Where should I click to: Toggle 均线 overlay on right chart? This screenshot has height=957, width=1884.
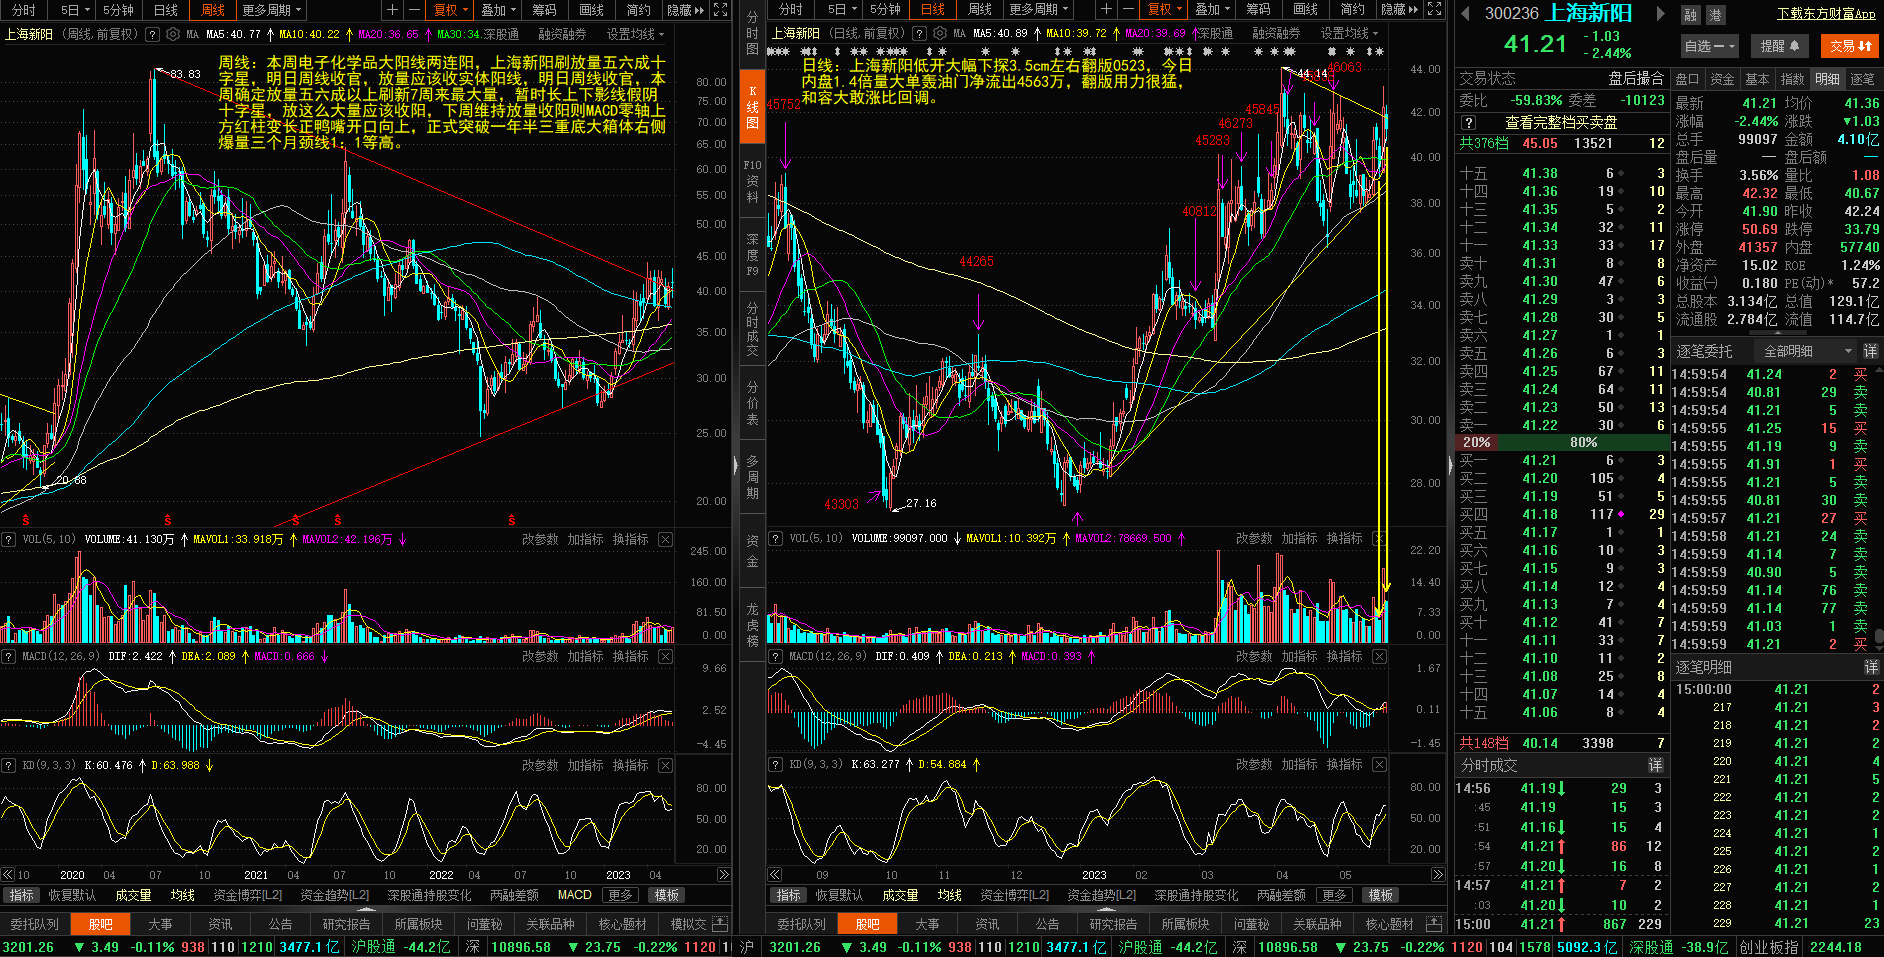pos(950,895)
